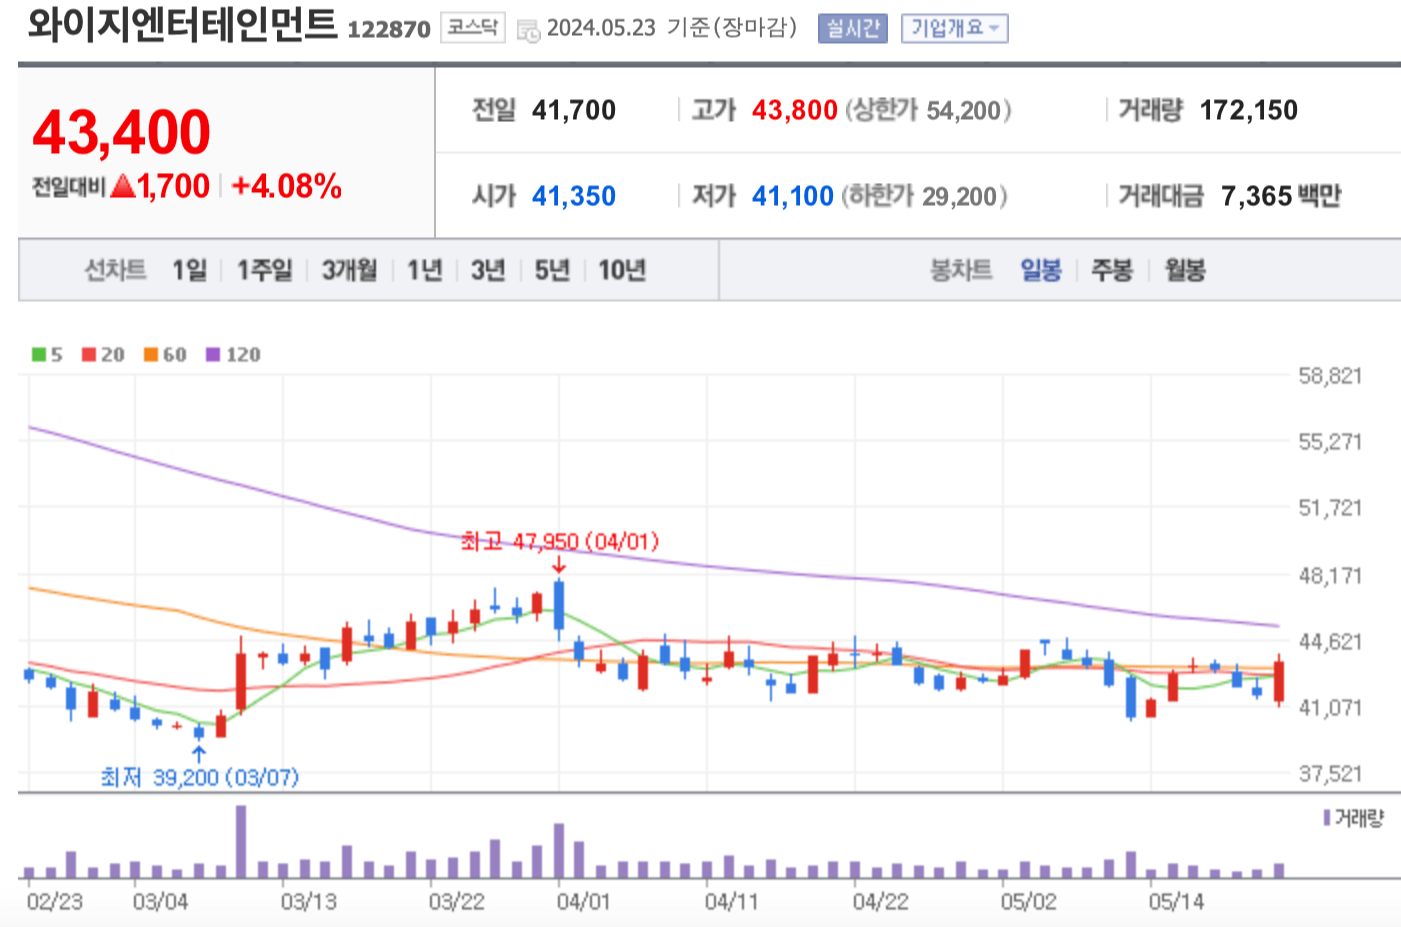
Task: Click the 37,521 price axis label
Action: [x=1330, y=773]
